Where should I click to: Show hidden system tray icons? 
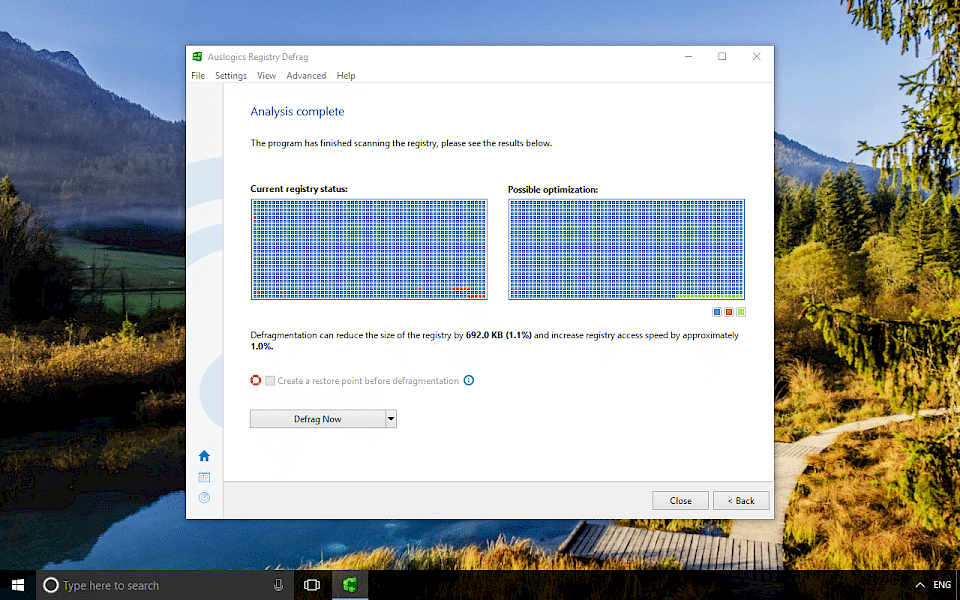[920, 585]
